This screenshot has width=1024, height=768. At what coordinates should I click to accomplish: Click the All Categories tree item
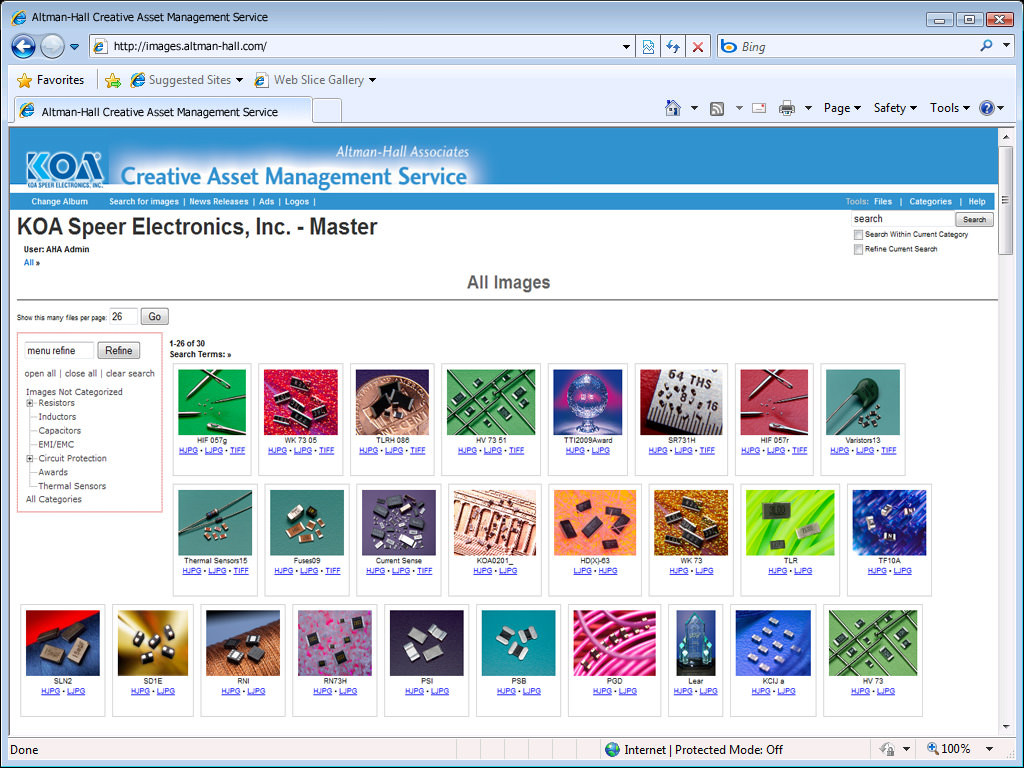click(x=54, y=499)
